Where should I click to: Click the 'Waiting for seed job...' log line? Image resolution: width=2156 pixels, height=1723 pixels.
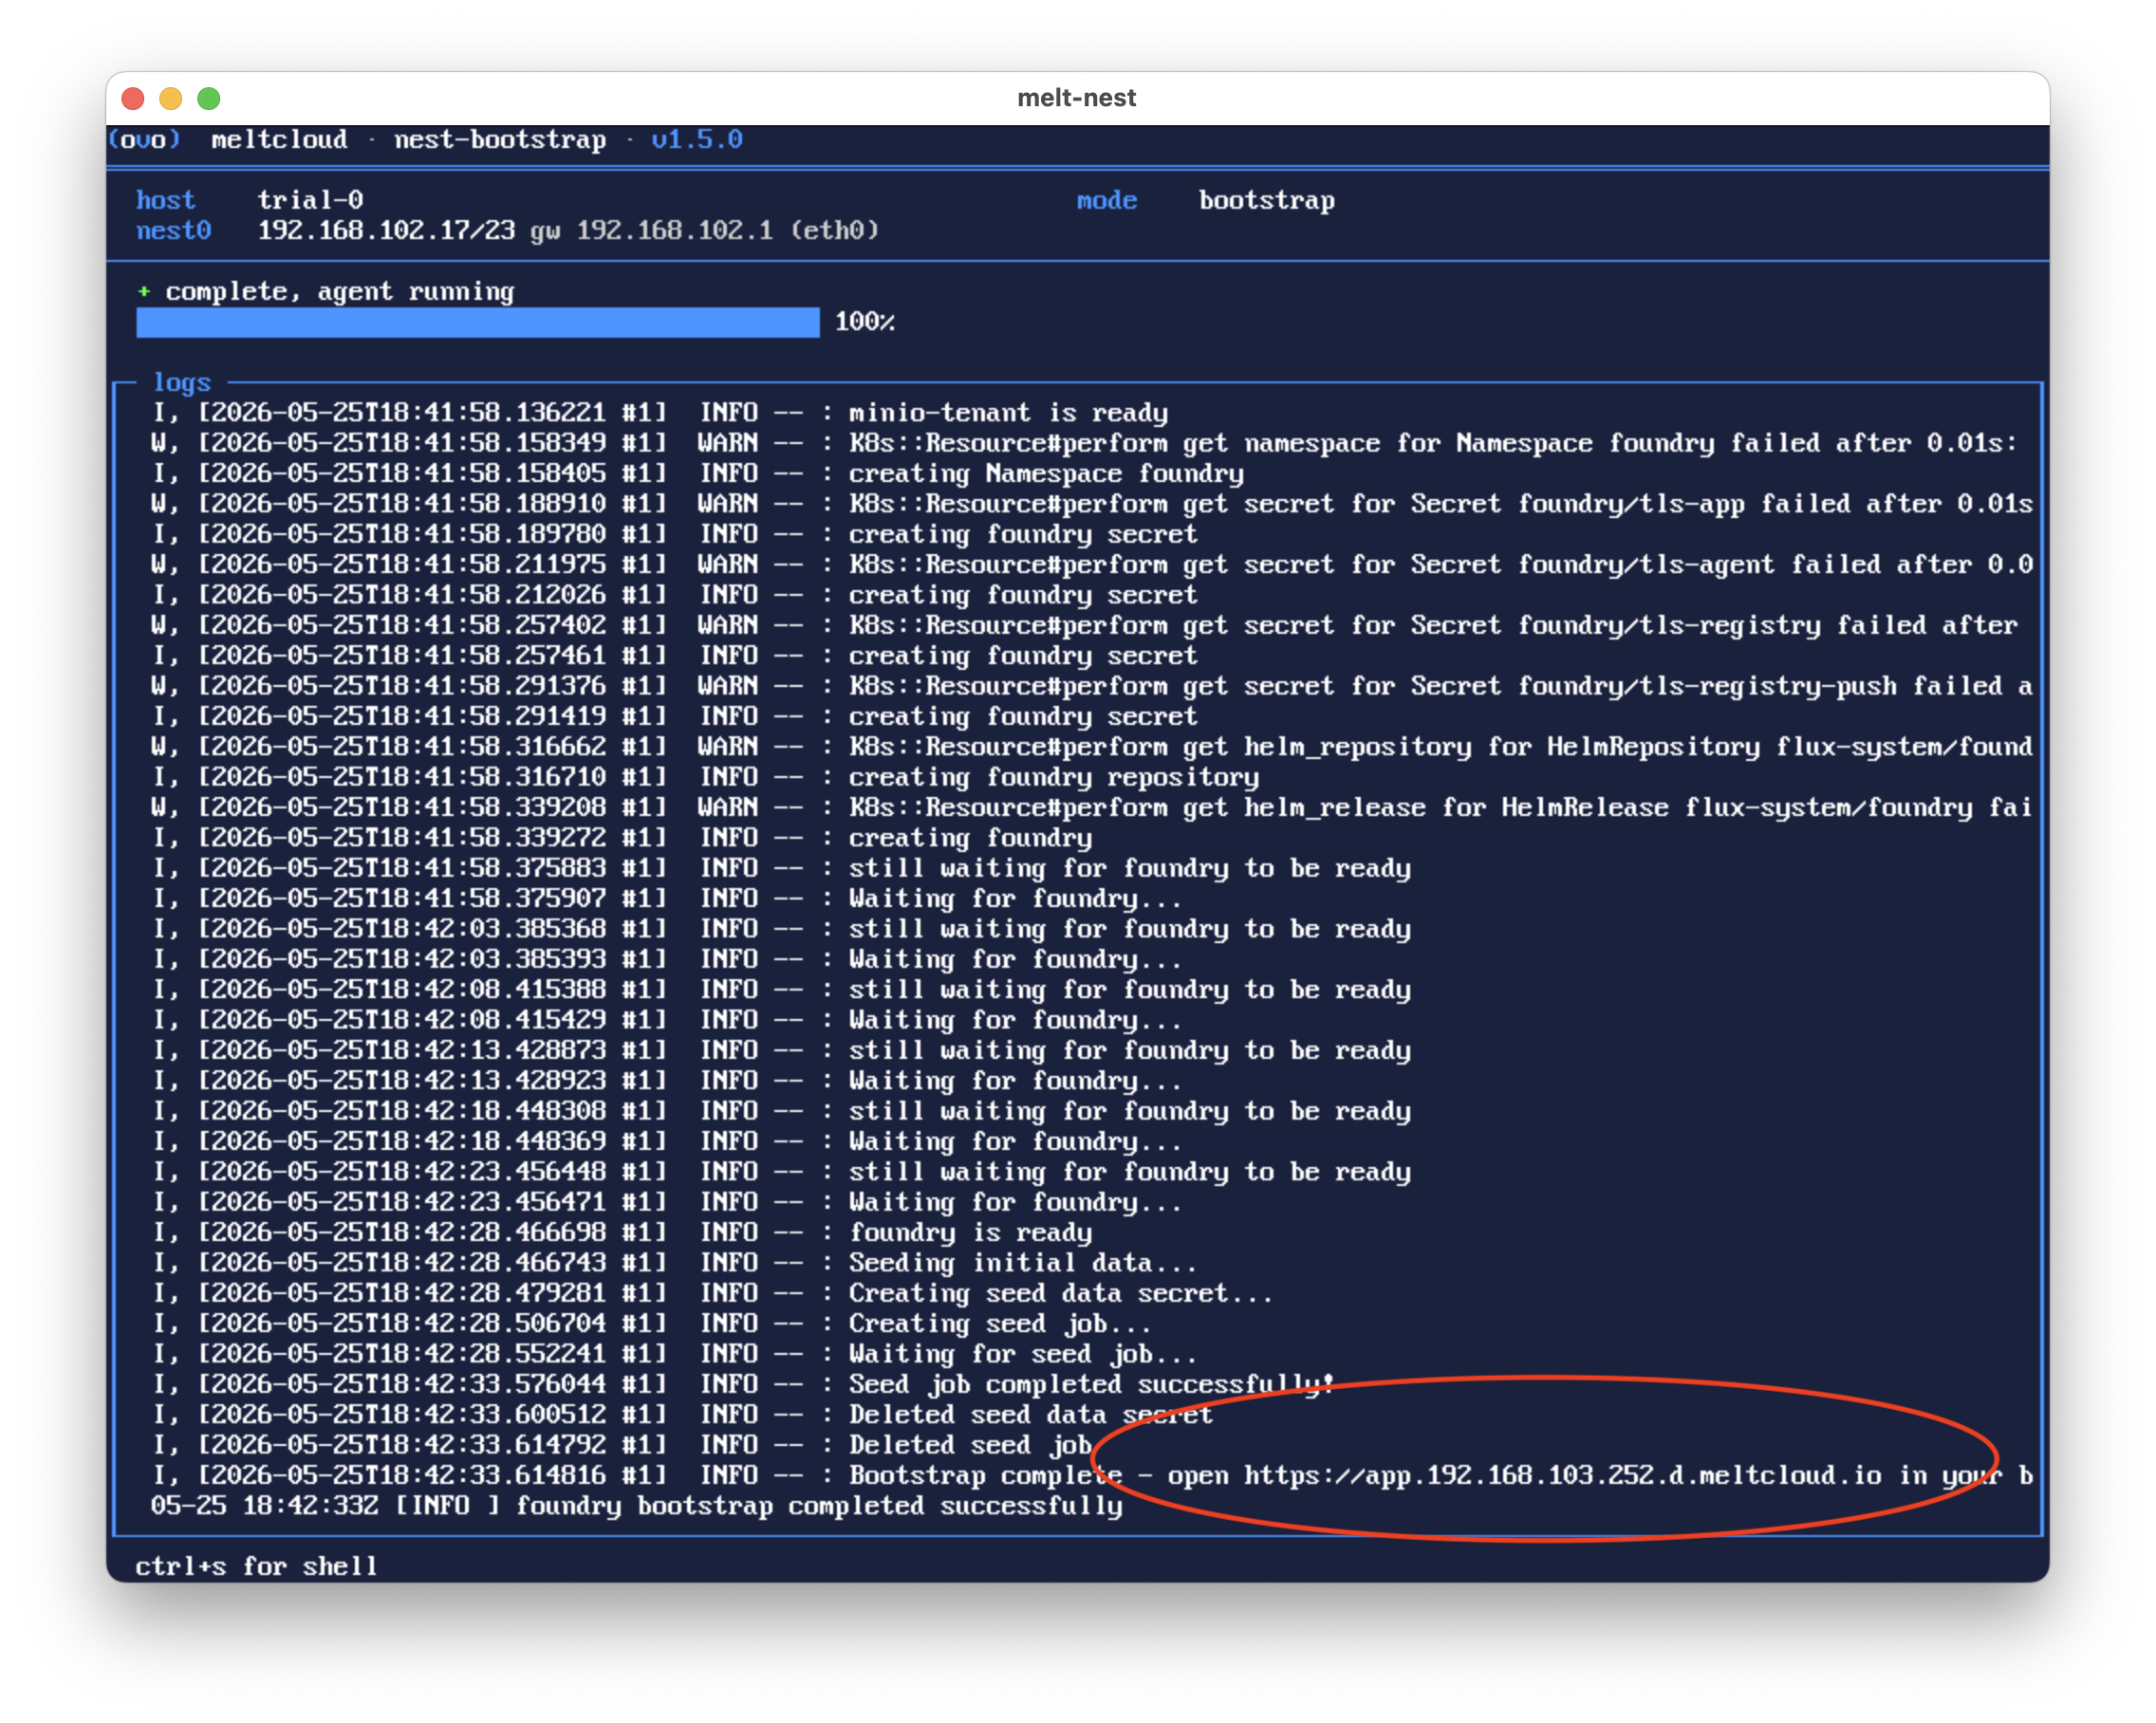pos(675,1353)
